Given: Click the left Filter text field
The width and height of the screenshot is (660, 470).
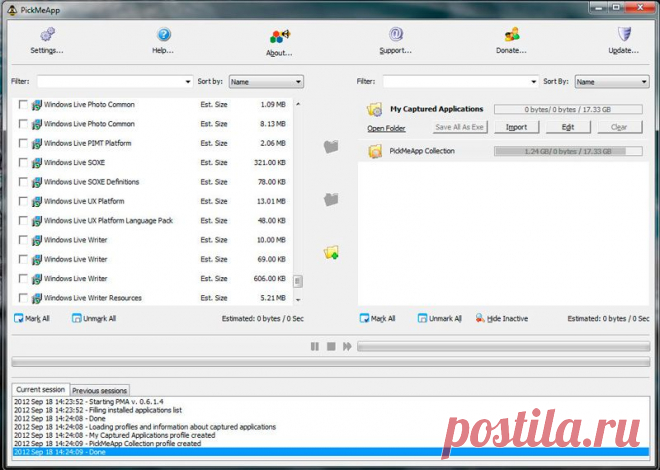Looking at the screenshot, I should coord(110,82).
